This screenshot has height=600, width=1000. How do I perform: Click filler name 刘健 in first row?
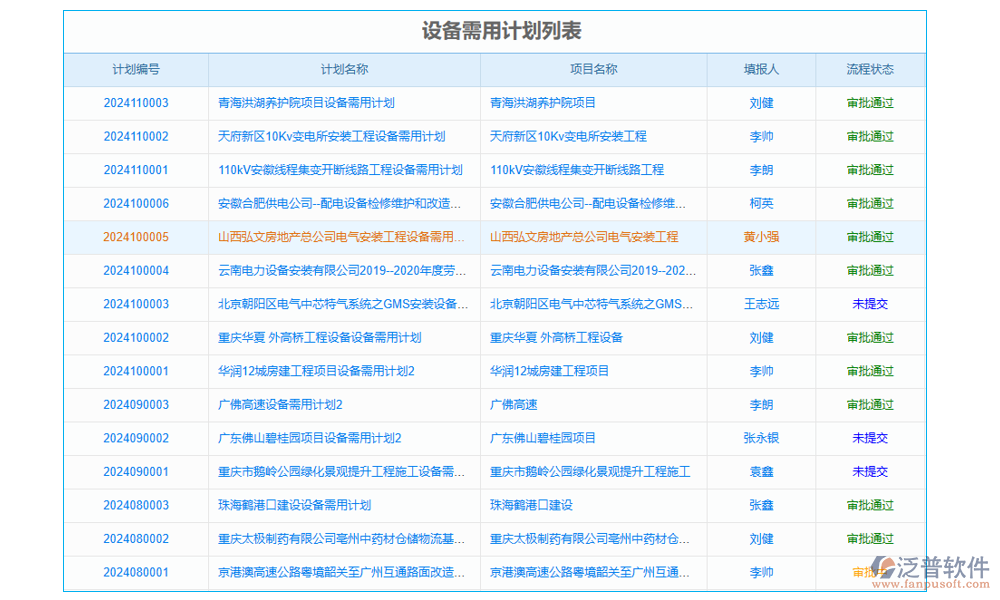coord(763,102)
